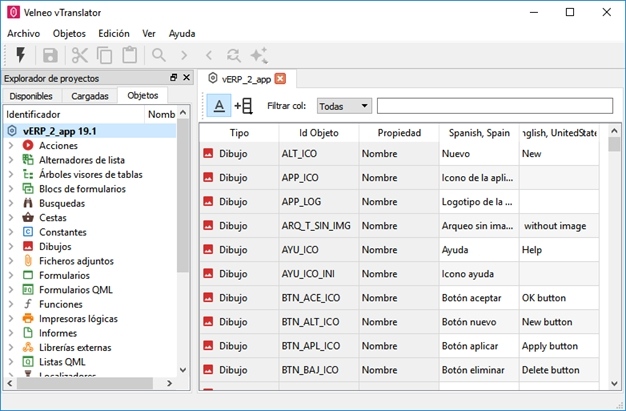Expand the Acciones tree node
Viewport: 626px width, 411px height.
pyautogui.click(x=10, y=146)
